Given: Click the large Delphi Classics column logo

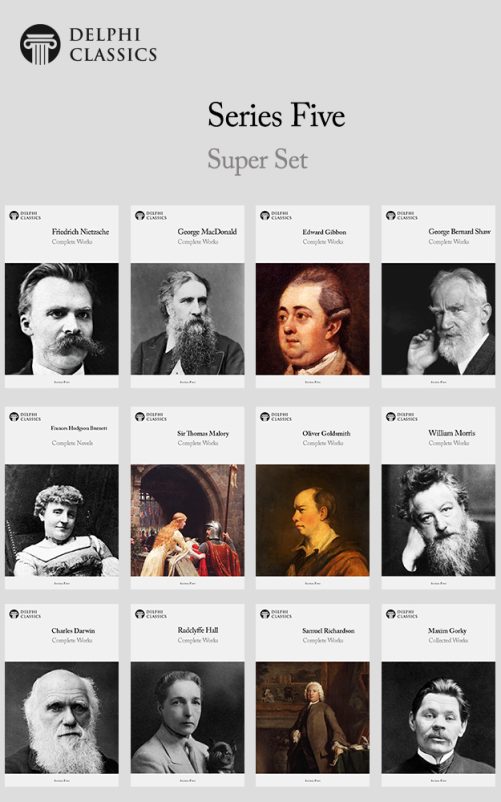Looking at the screenshot, I should [x=40, y=44].
